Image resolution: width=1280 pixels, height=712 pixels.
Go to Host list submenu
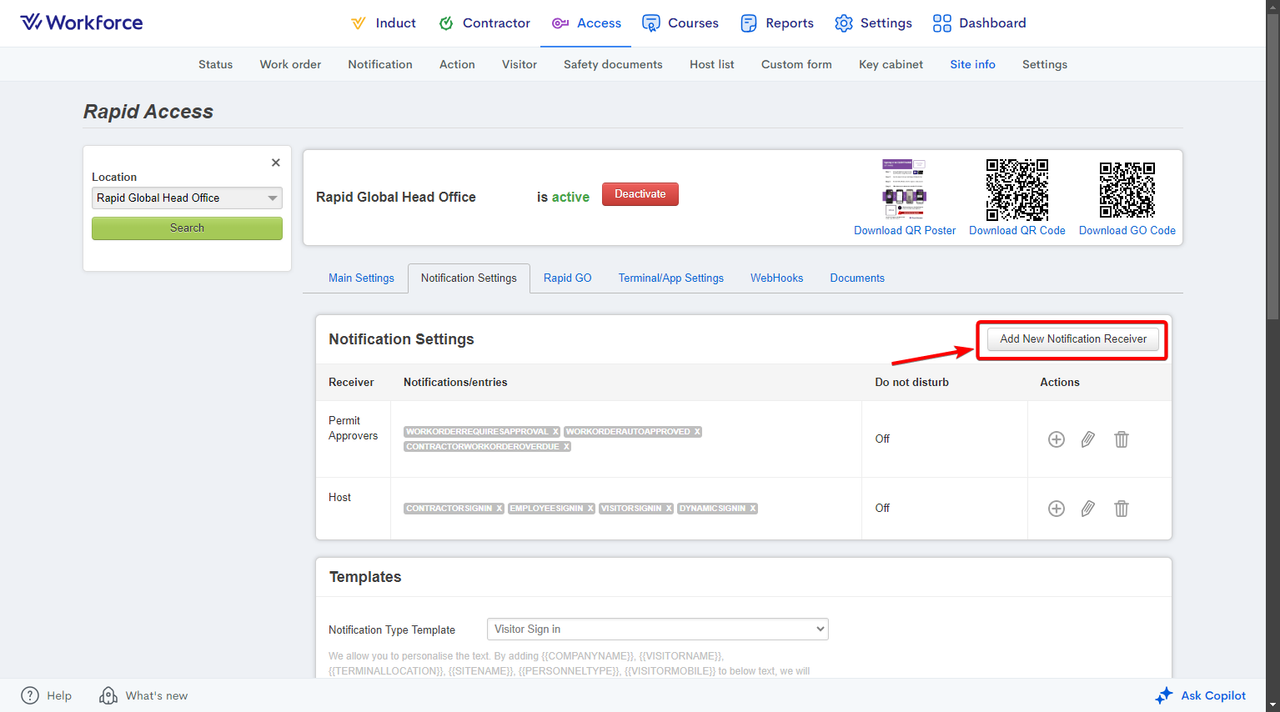click(712, 64)
